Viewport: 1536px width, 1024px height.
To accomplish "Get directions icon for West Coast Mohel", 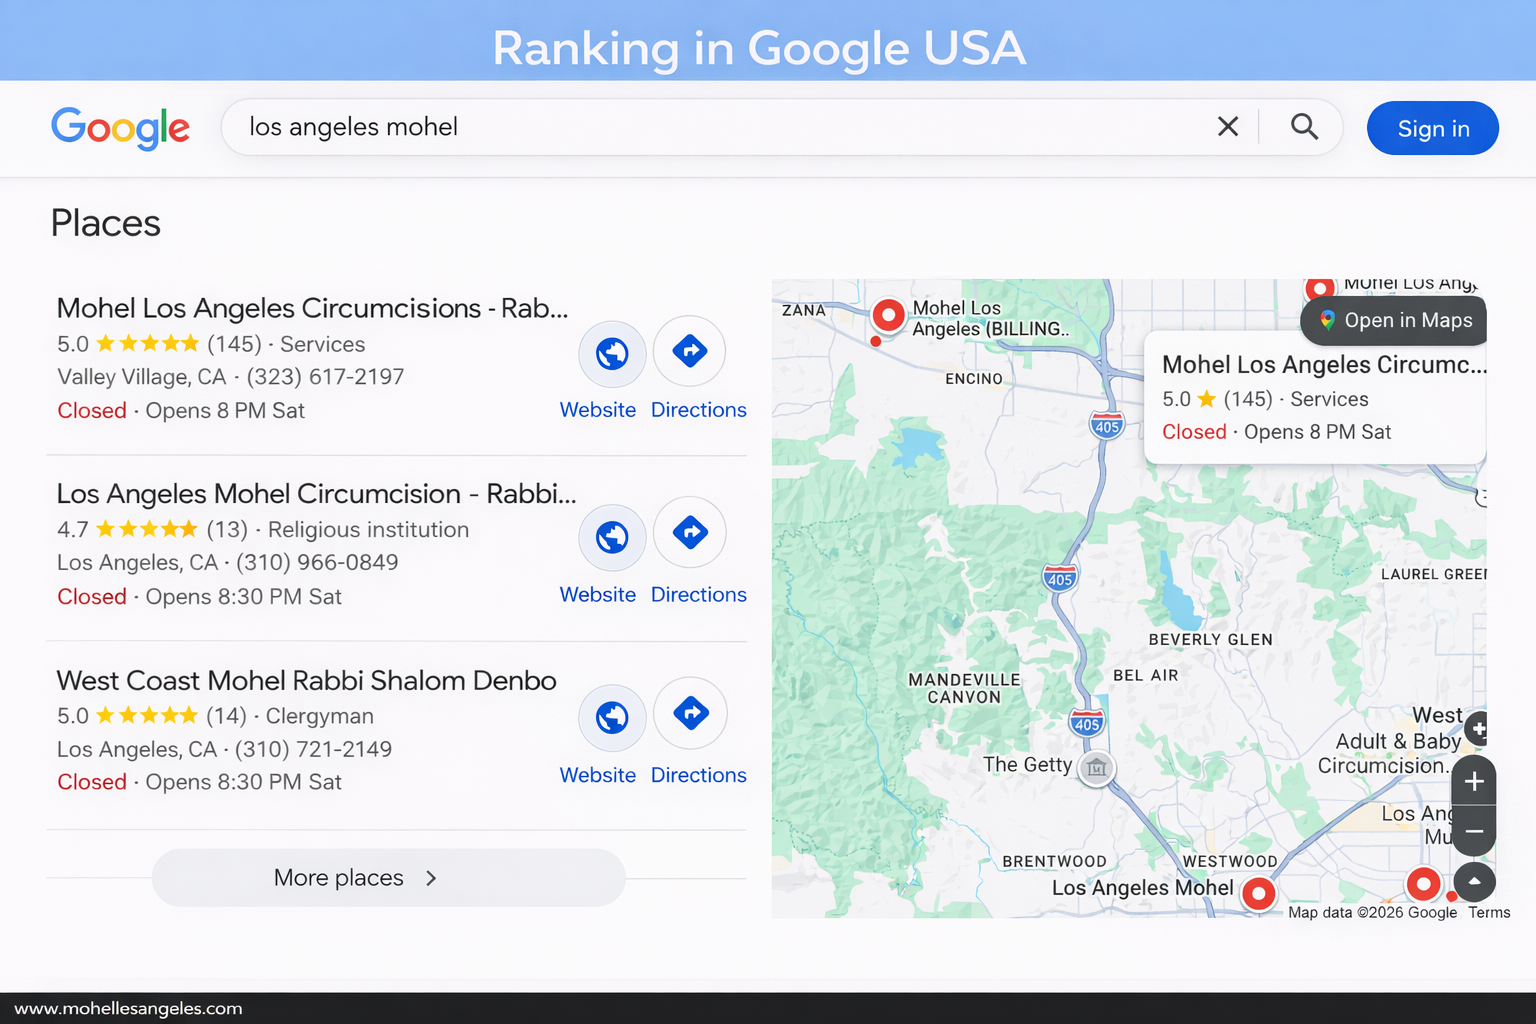I will 690,713.
